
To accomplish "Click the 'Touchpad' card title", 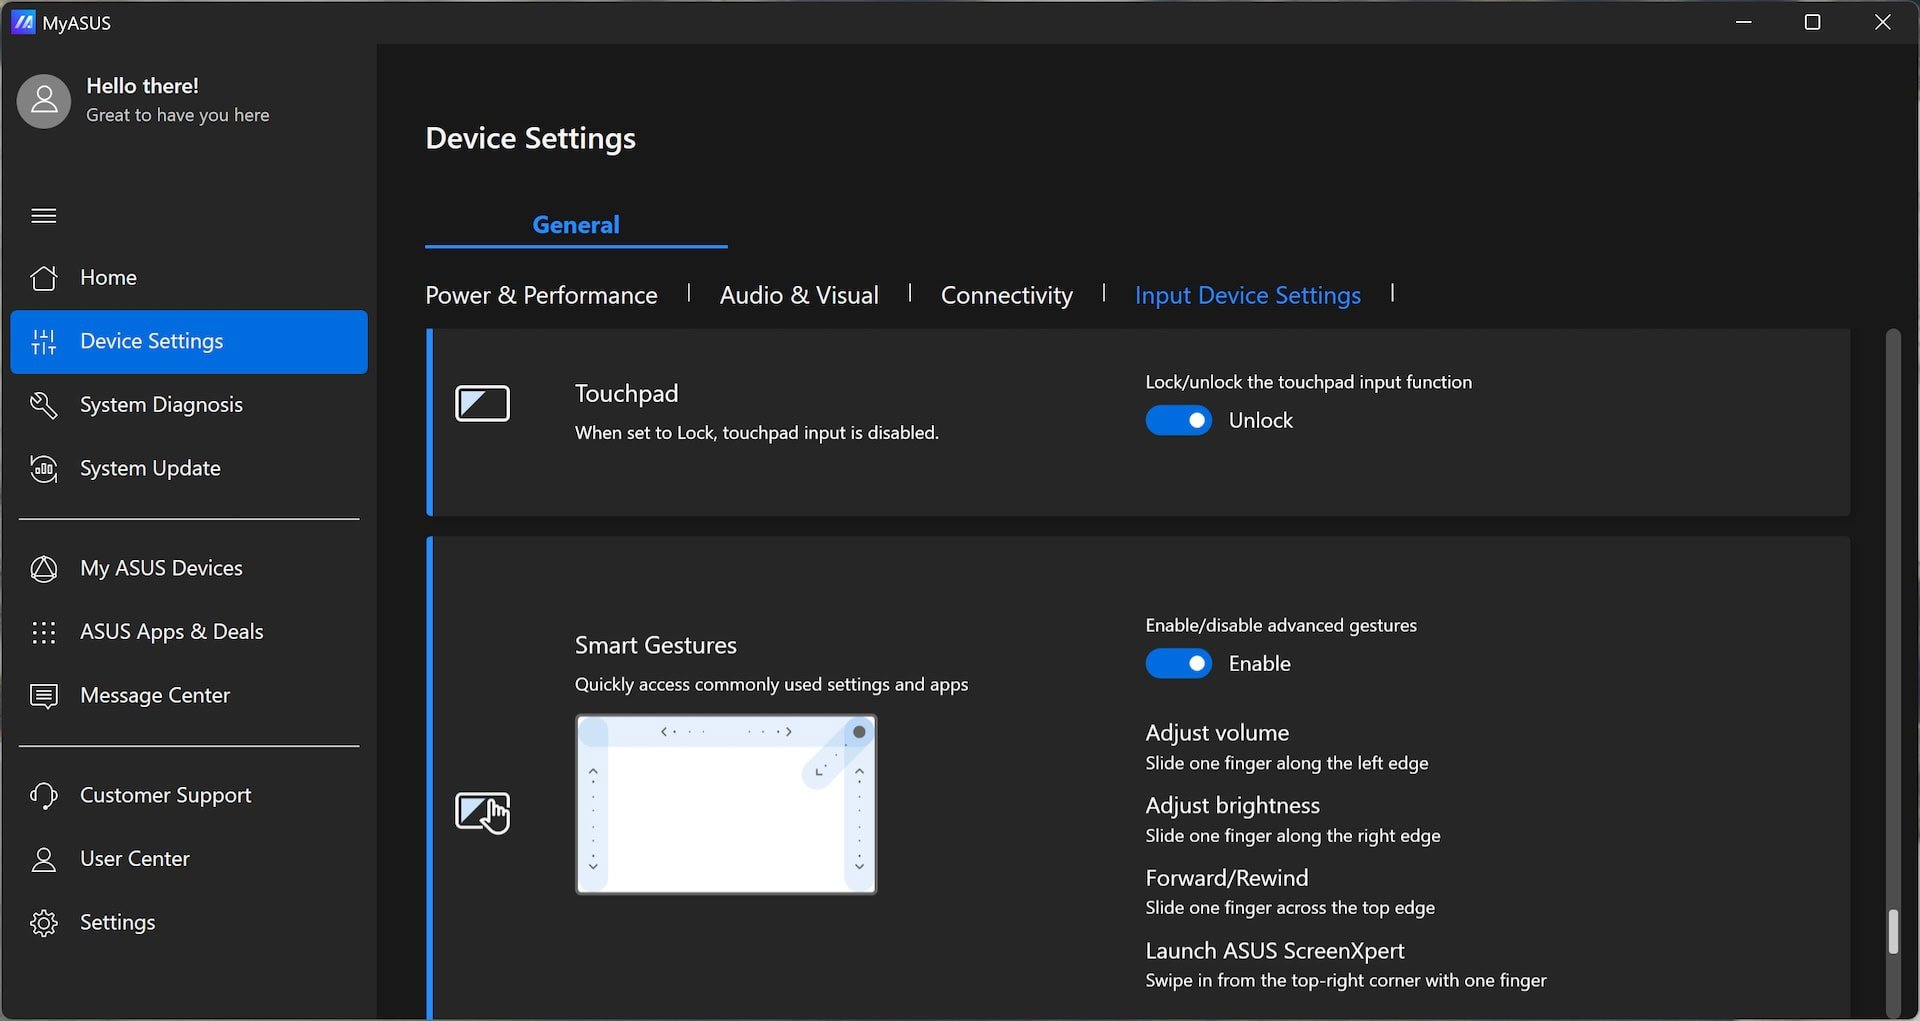I will point(626,394).
